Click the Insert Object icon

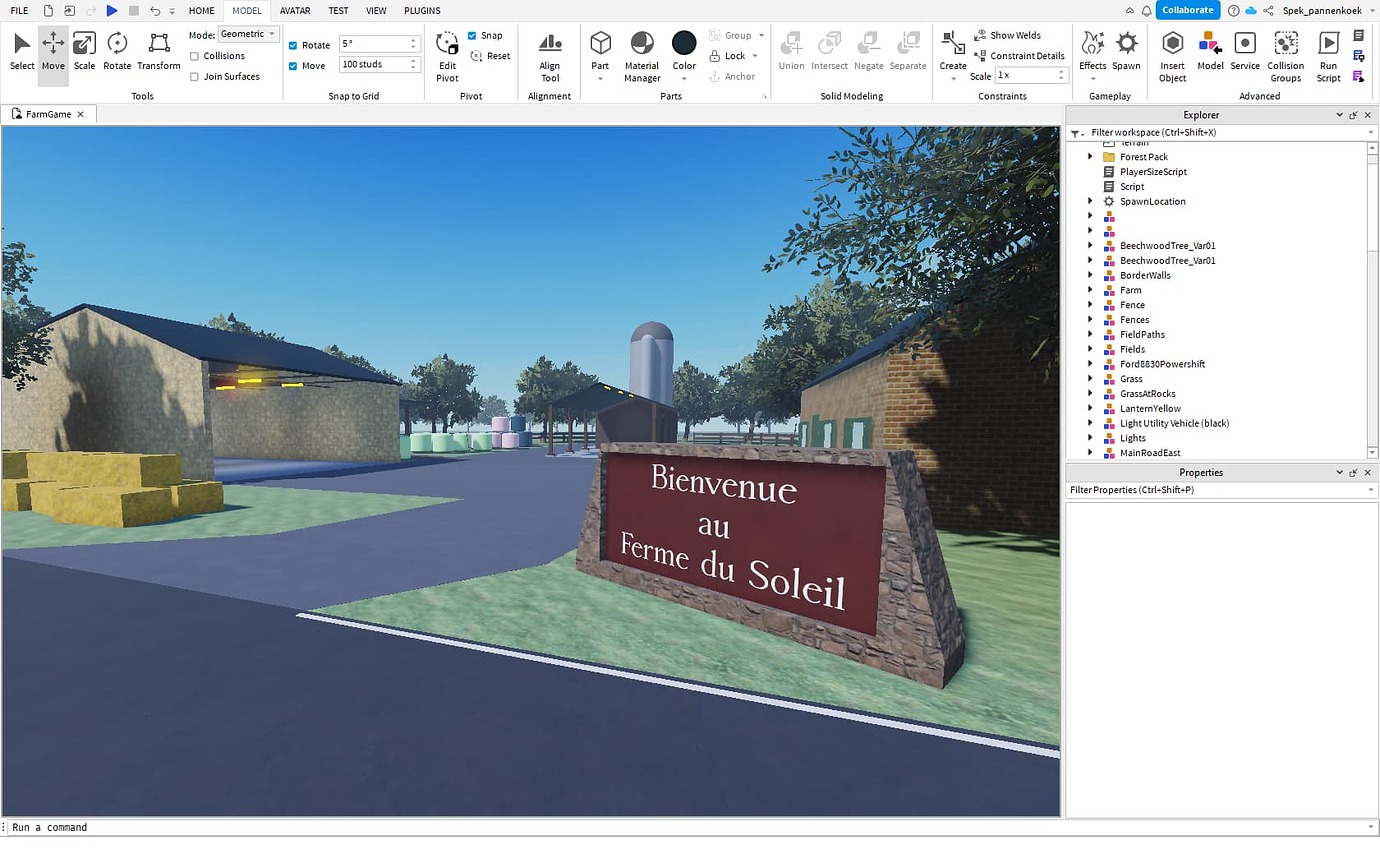[x=1172, y=56]
